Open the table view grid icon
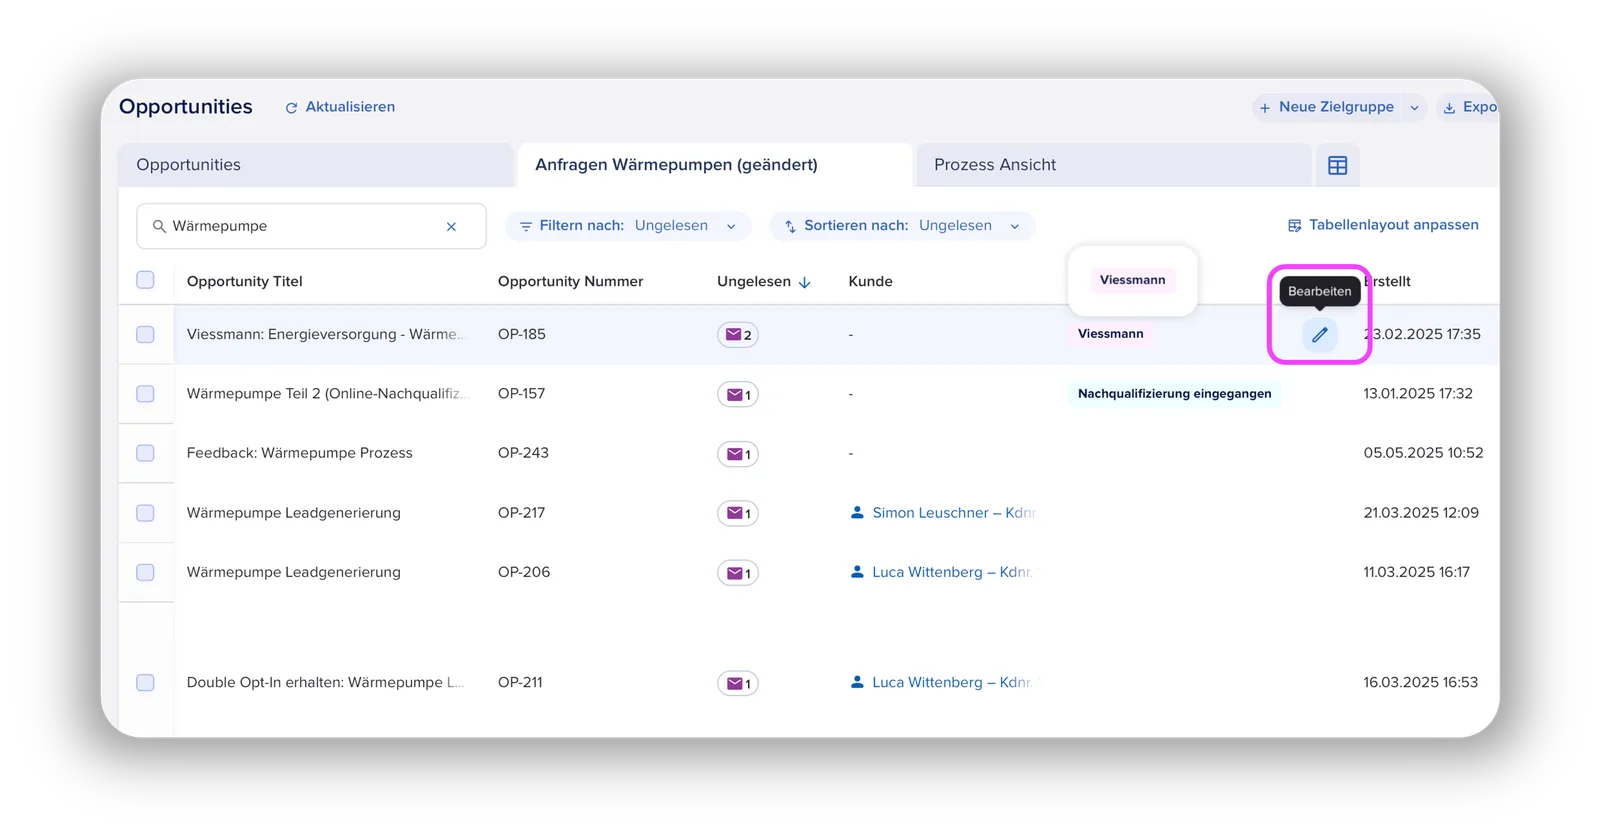 (x=1337, y=166)
